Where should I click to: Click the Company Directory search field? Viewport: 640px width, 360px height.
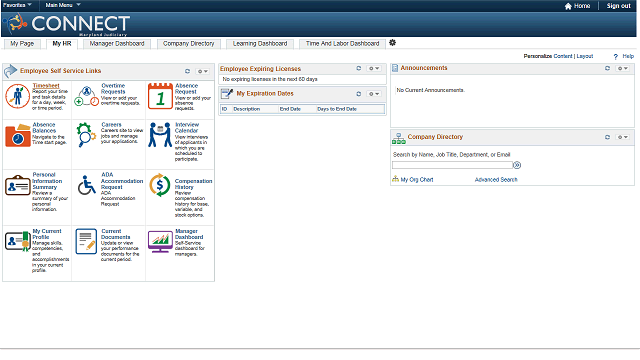tap(452, 165)
